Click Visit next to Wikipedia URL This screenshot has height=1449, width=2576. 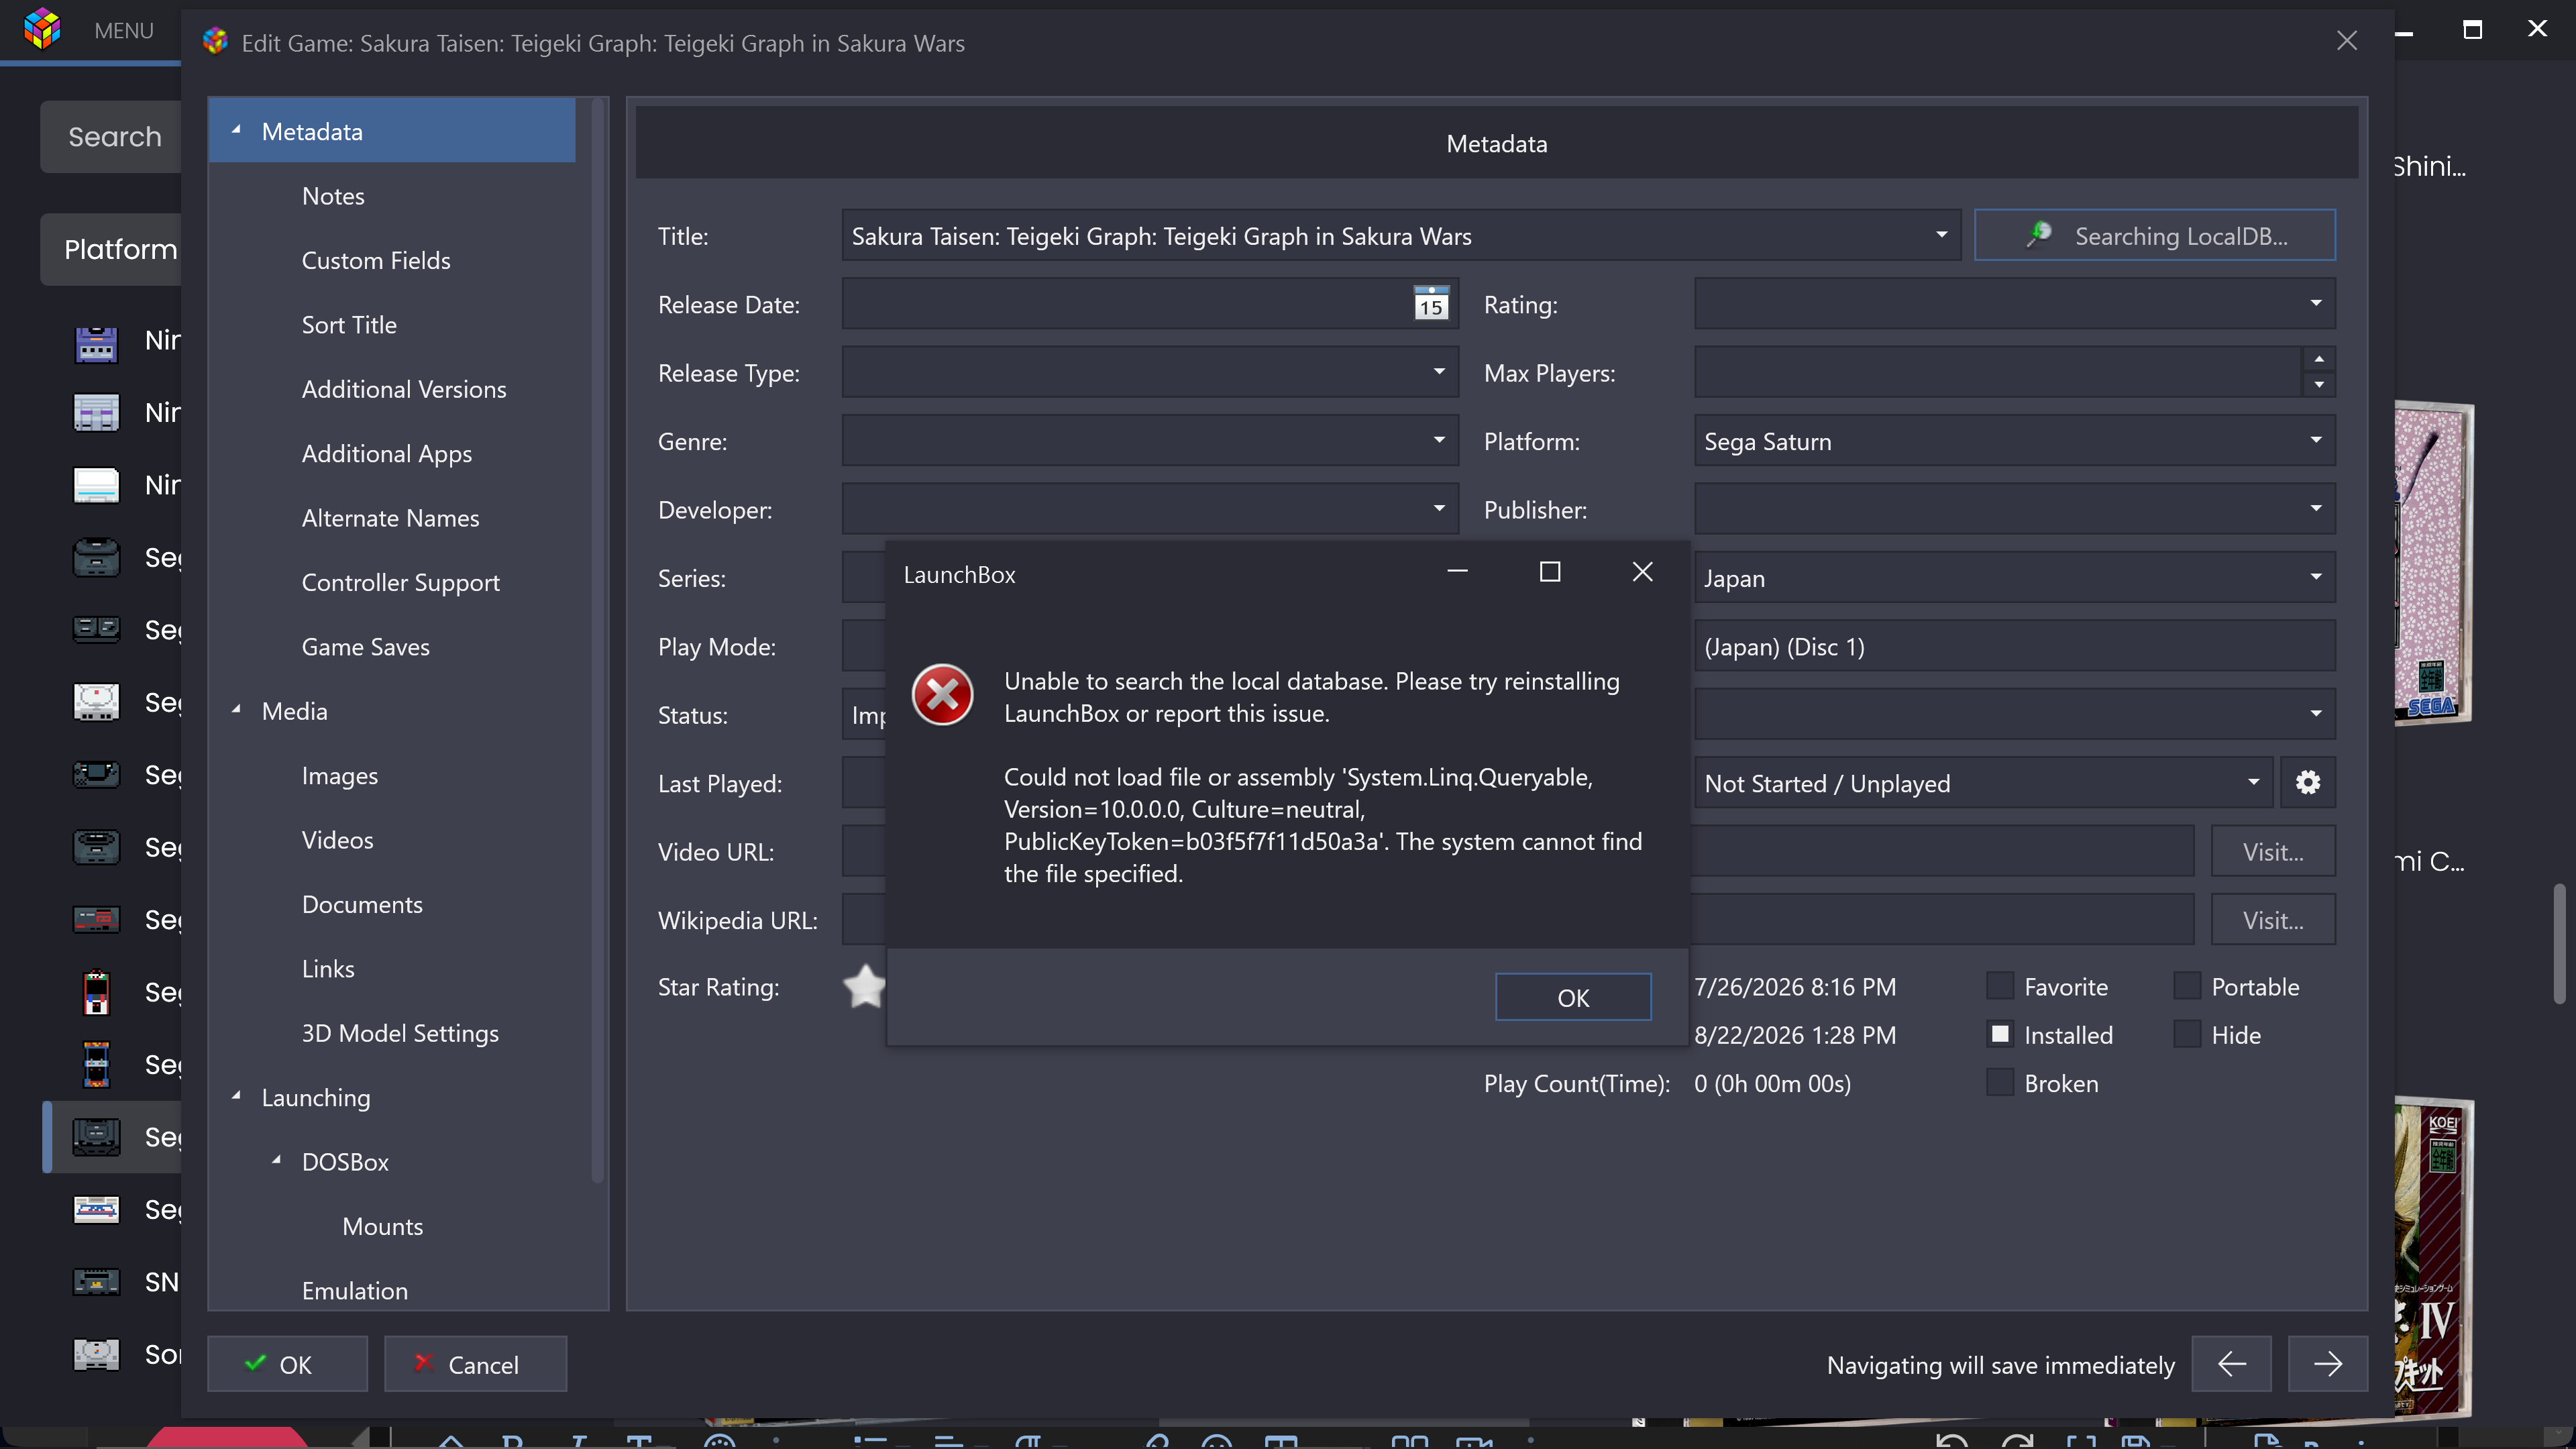[2273, 919]
